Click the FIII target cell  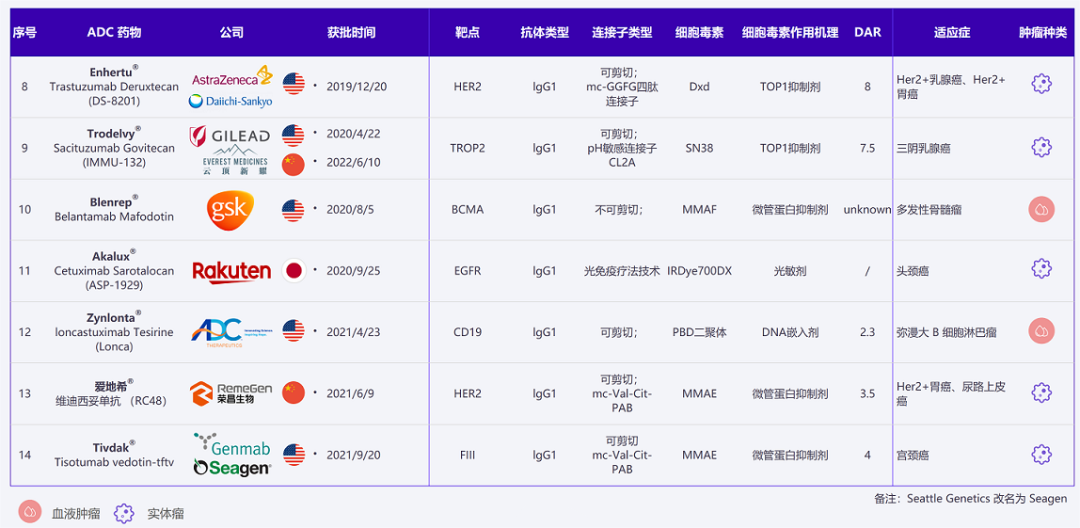467,455
